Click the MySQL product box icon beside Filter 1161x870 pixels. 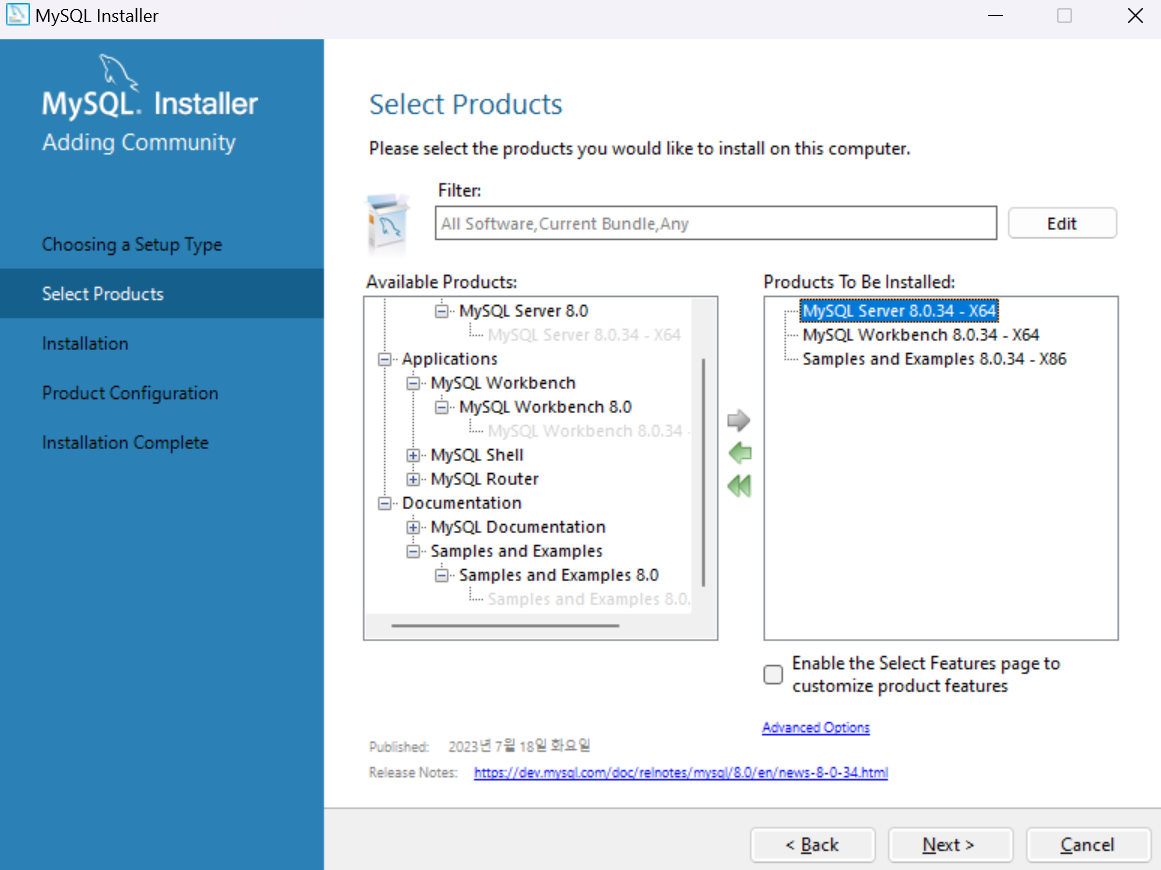coord(388,223)
